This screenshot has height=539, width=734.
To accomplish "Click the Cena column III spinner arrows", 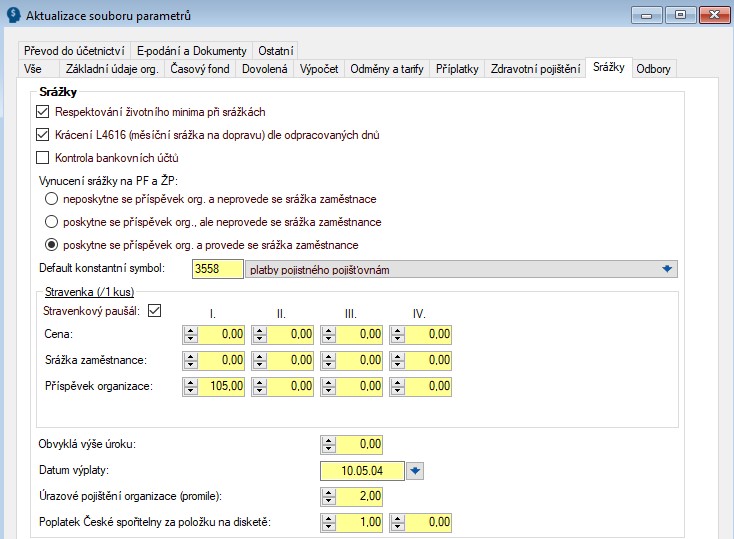I will pyautogui.click(x=329, y=334).
